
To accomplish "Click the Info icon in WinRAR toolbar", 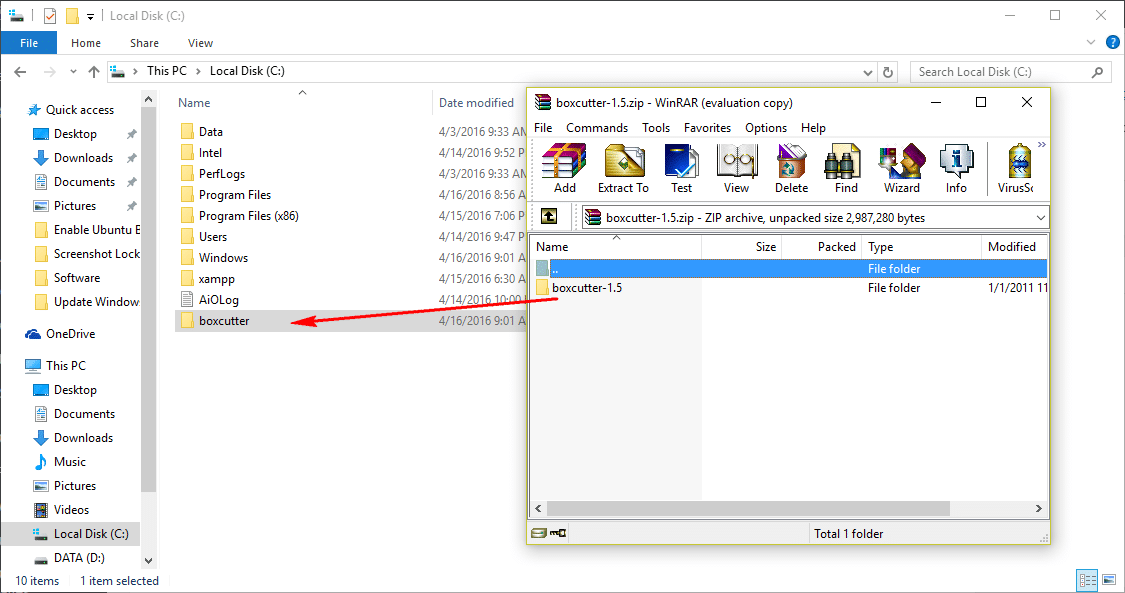I will click(956, 169).
